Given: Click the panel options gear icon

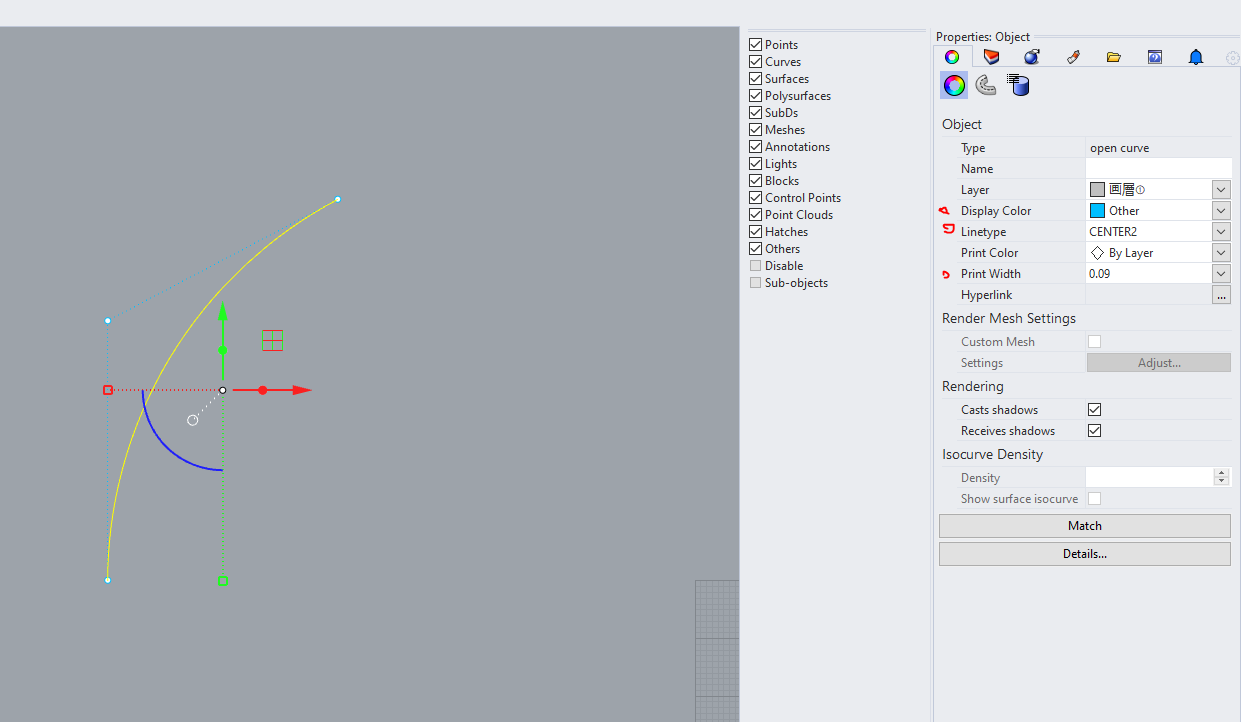Looking at the screenshot, I should click(x=1232, y=58).
